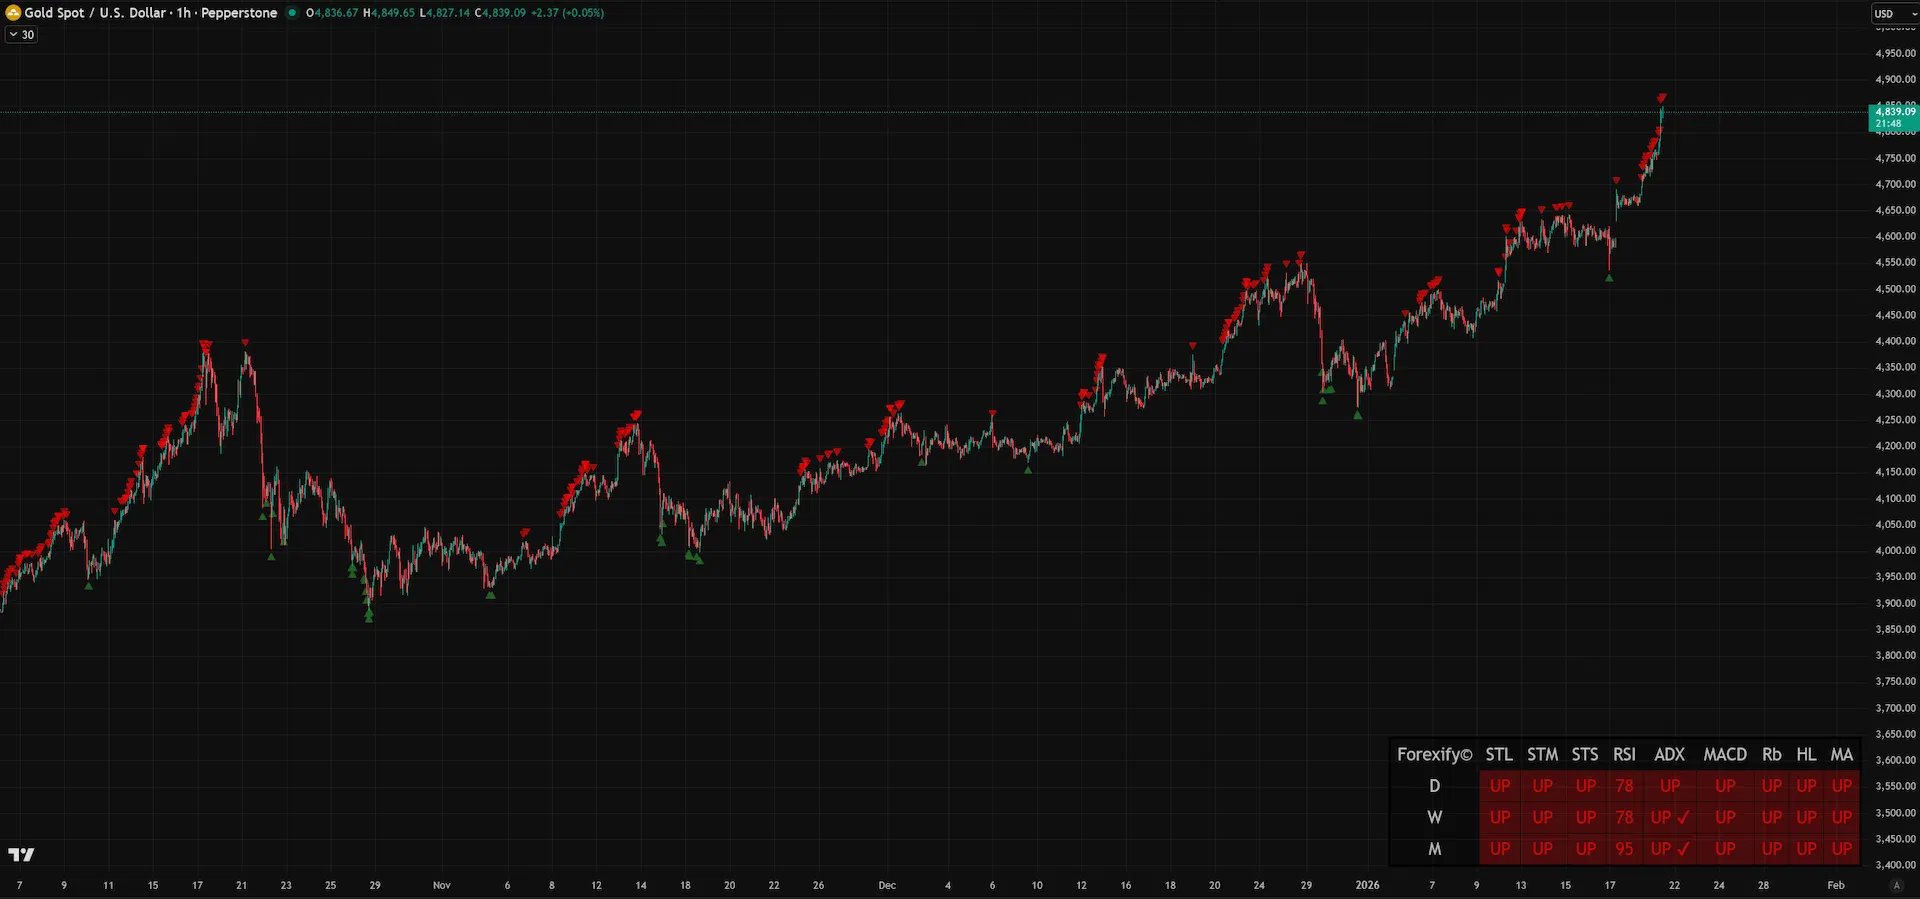
Task: Click the green market status dot
Action: pyautogui.click(x=292, y=13)
